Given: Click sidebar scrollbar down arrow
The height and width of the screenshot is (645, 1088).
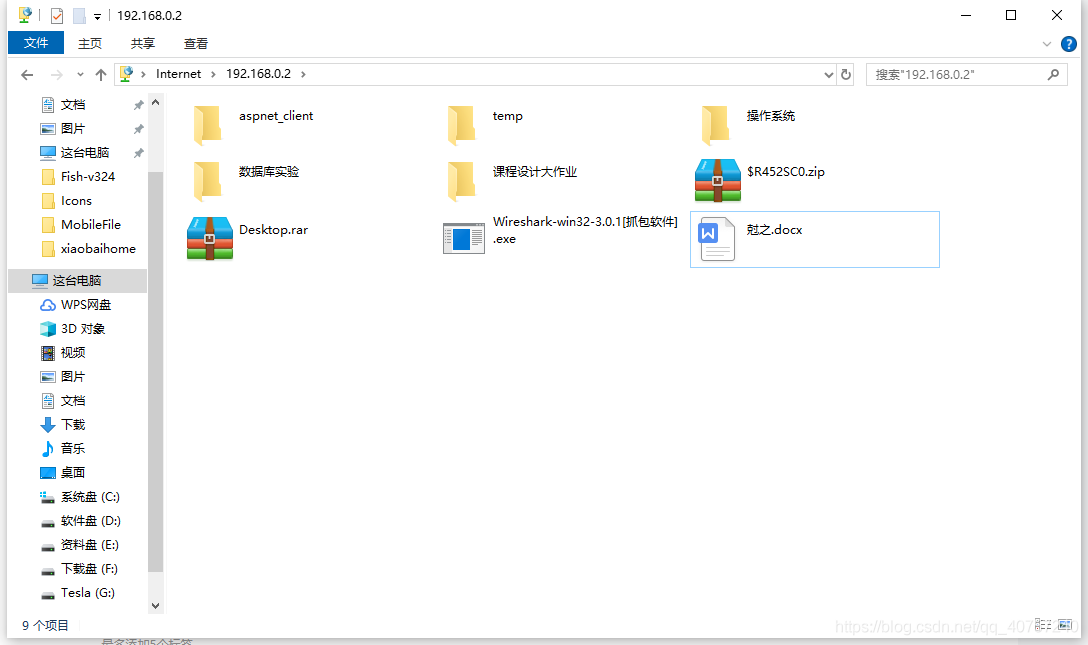Looking at the screenshot, I should coord(155,605).
